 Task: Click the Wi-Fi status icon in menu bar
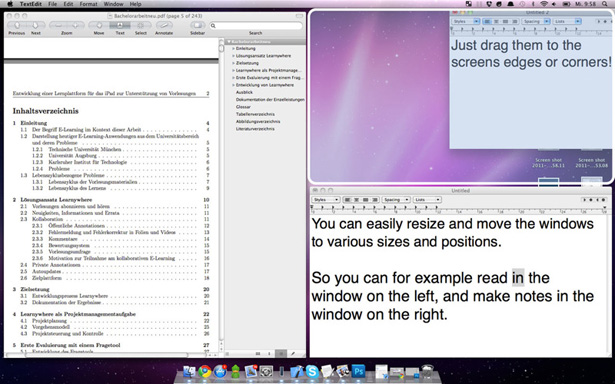pyautogui.click(x=544, y=4)
